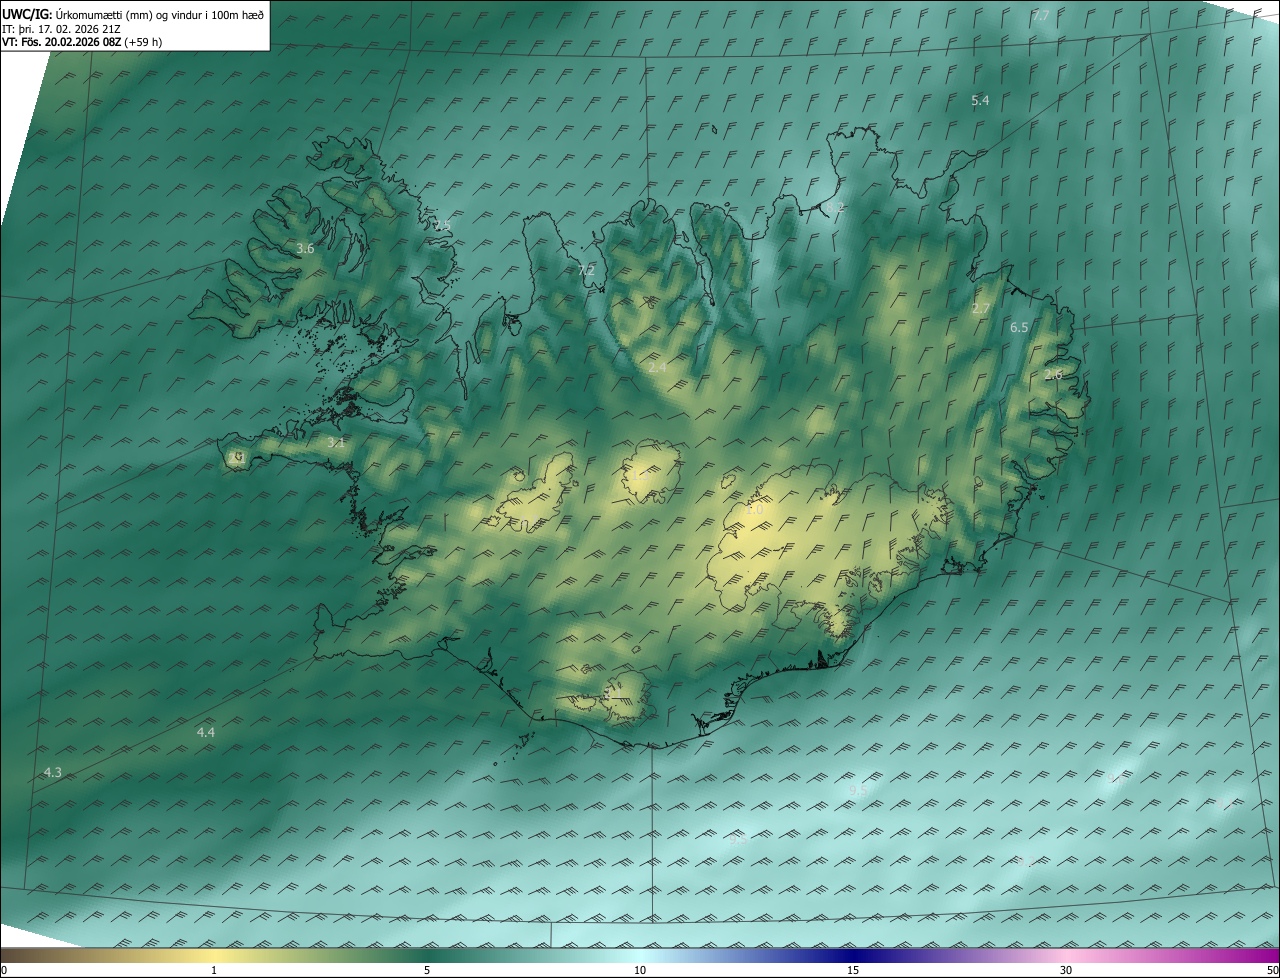Click the 6.5 value label
The width and height of the screenshot is (1280, 978).
1019,327
